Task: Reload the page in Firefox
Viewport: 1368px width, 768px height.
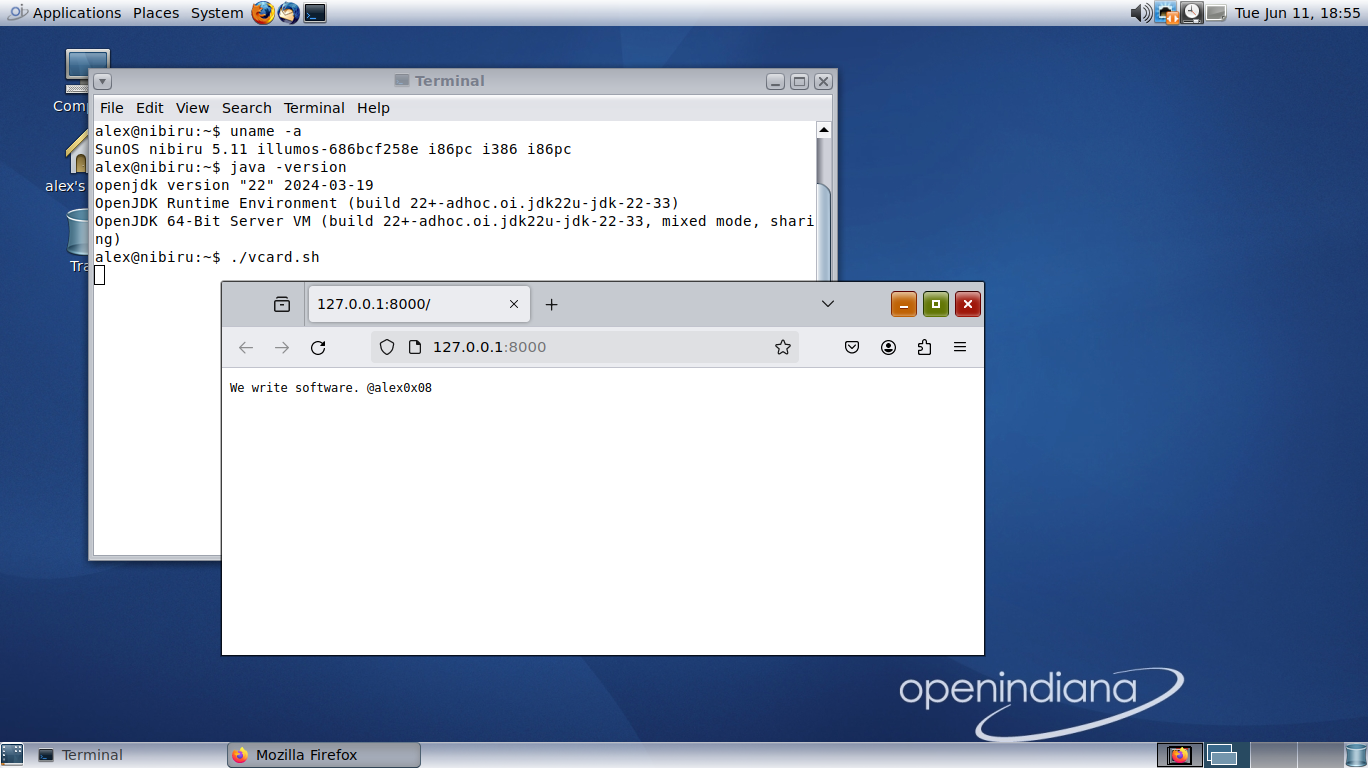Action: tap(318, 347)
